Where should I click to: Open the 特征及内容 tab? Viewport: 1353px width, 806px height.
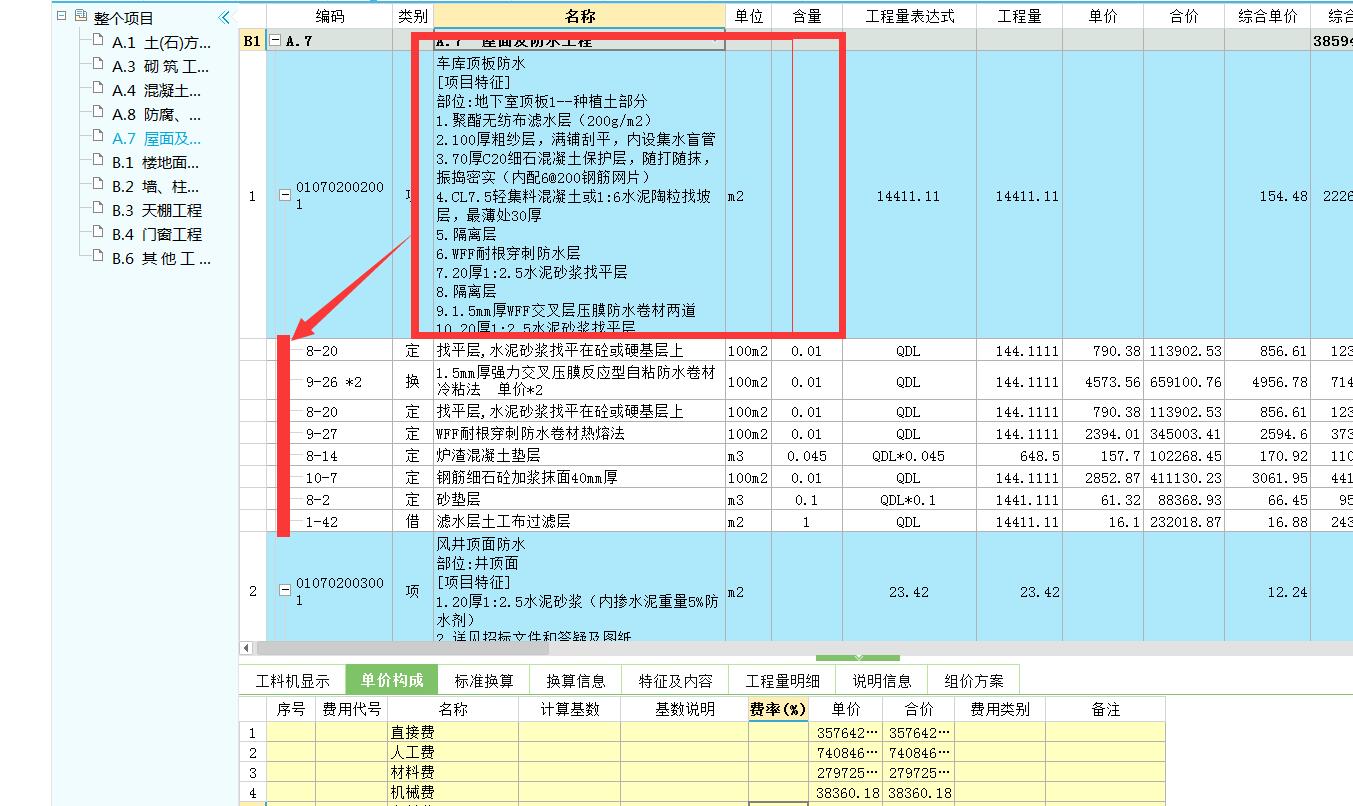[x=676, y=680]
